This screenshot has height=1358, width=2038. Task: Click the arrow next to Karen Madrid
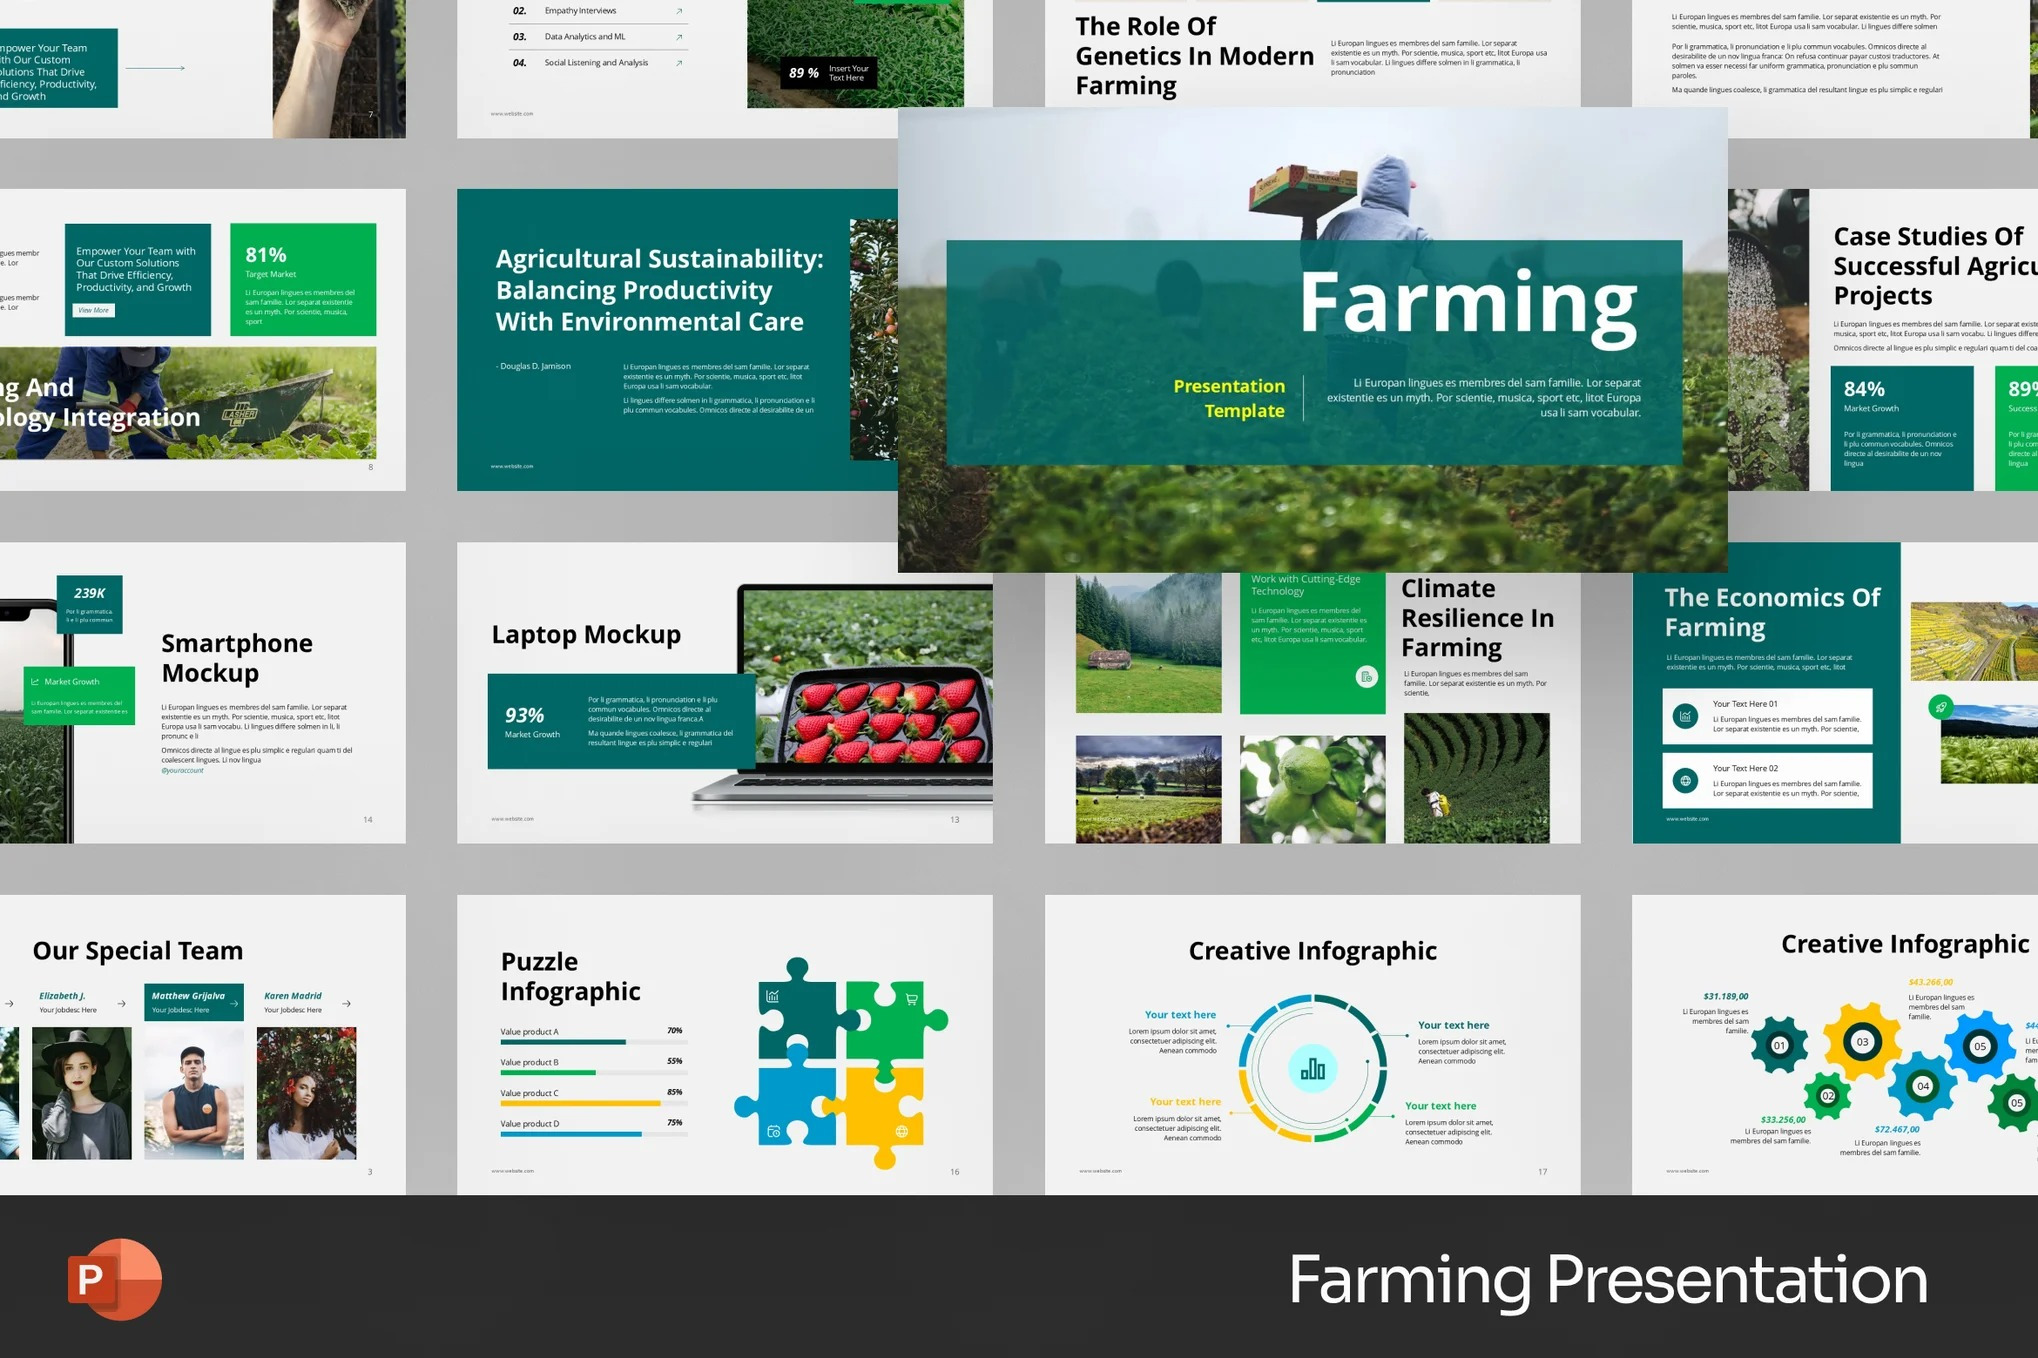(346, 1003)
